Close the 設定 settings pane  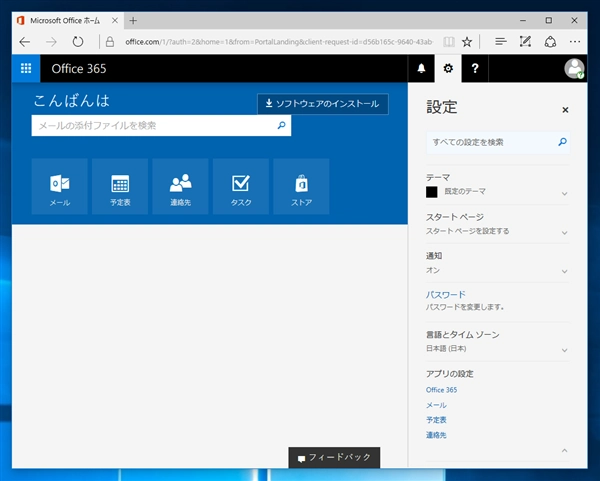tap(565, 110)
